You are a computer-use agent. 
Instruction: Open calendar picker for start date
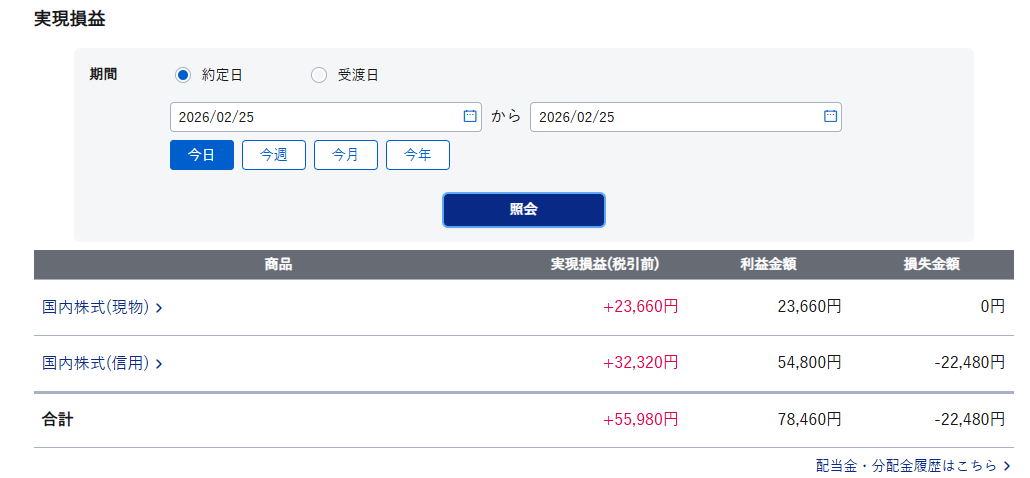[470, 116]
